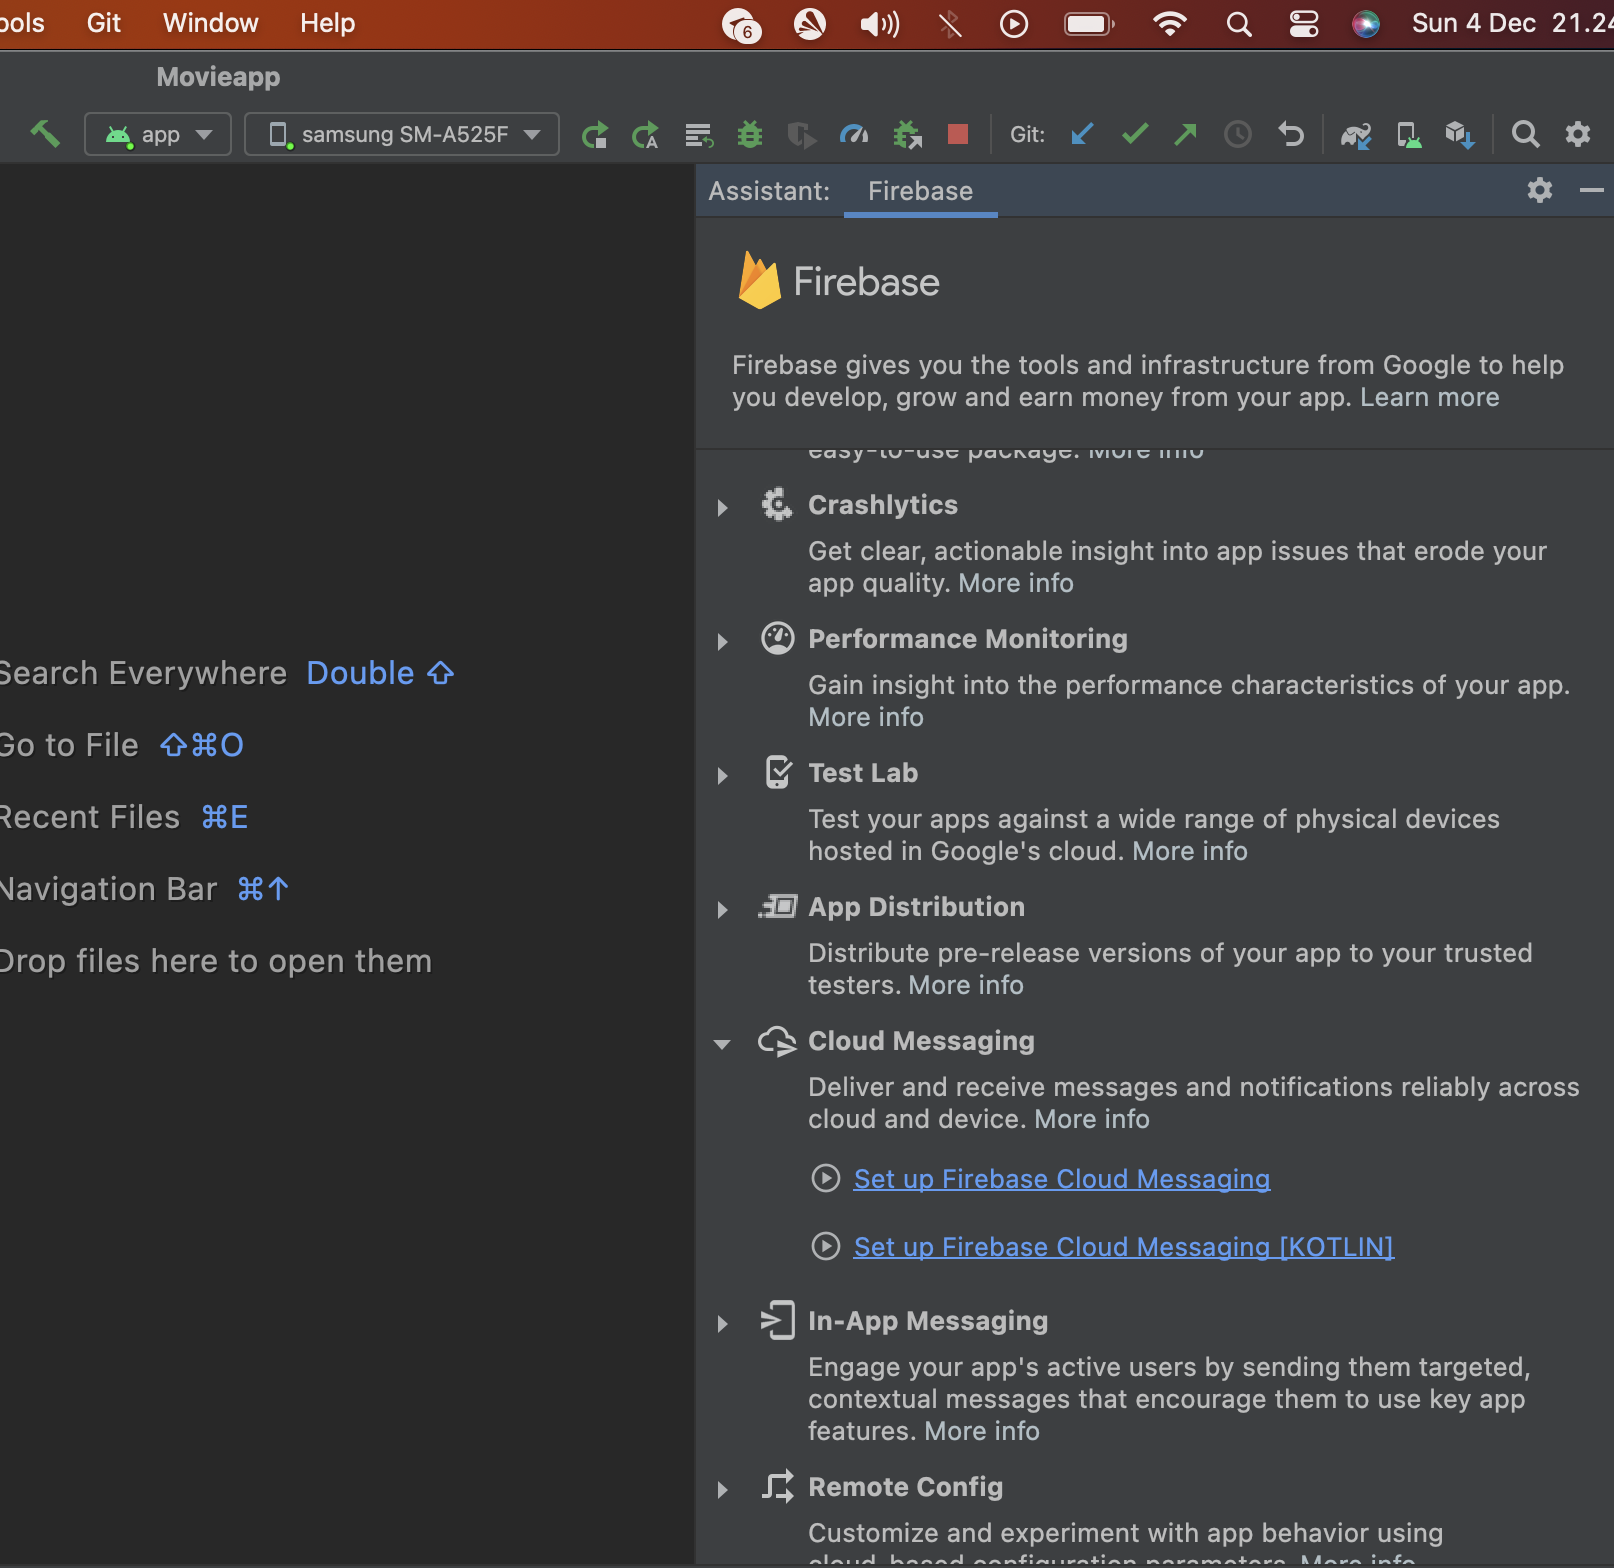Open the app run configuration dropdown
Viewport: 1614px width, 1568px height.
[158, 134]
